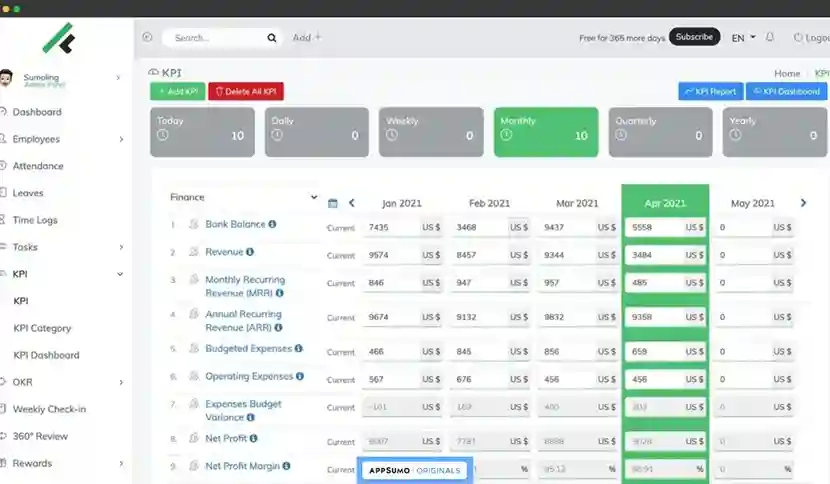
Task: Click the user icon beside Operating Expenses
Action: pos(194,376)
